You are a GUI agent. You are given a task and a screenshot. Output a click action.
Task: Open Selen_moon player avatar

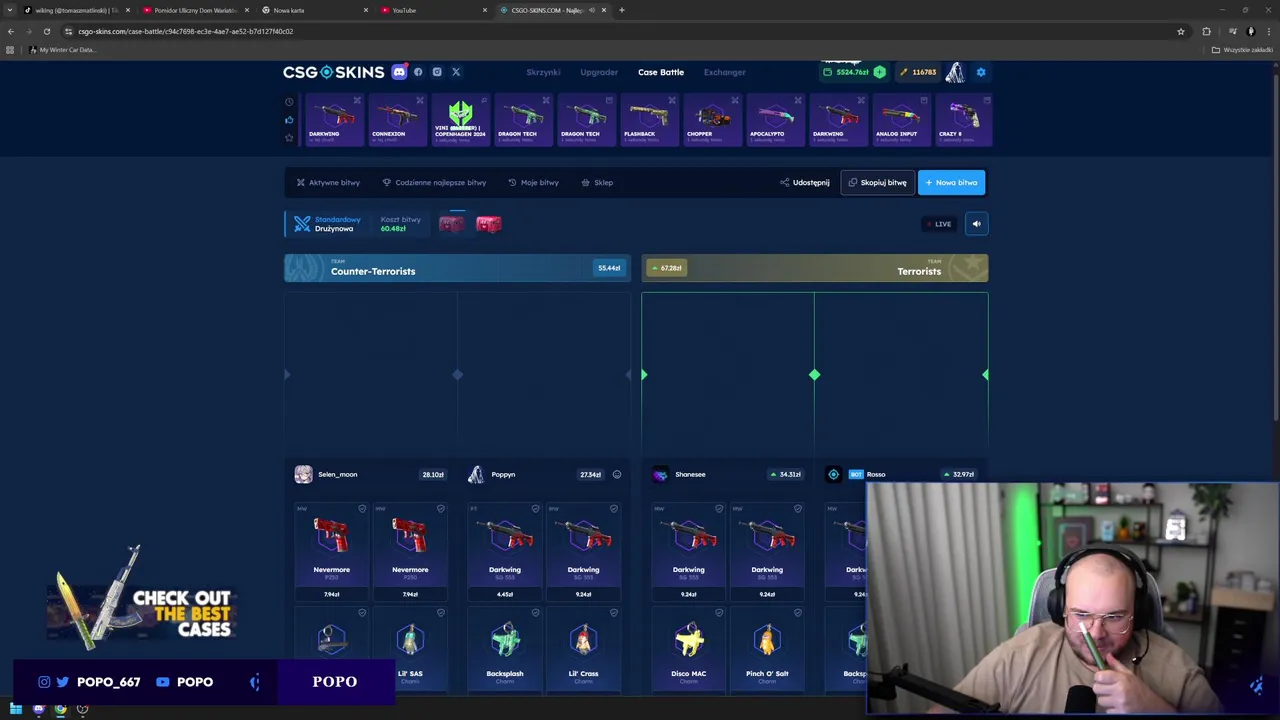tap(303, 474)
